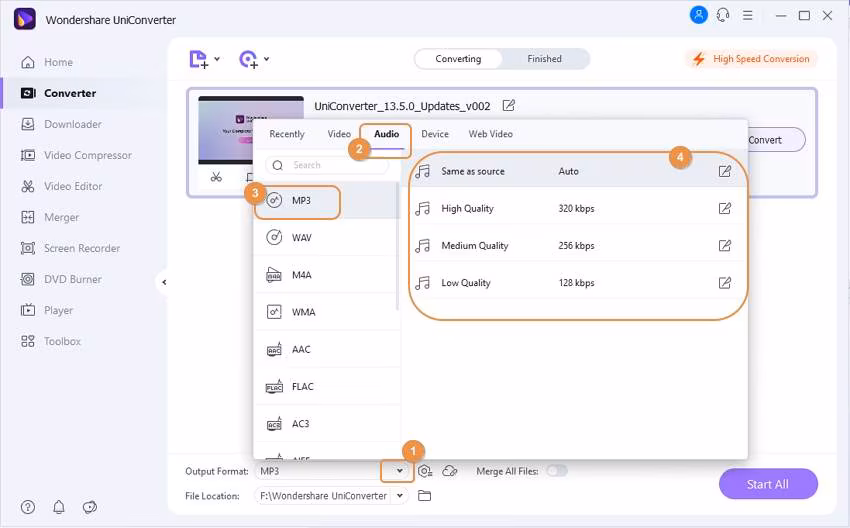
Task: Click the Convert button
Action: point(774,140)
